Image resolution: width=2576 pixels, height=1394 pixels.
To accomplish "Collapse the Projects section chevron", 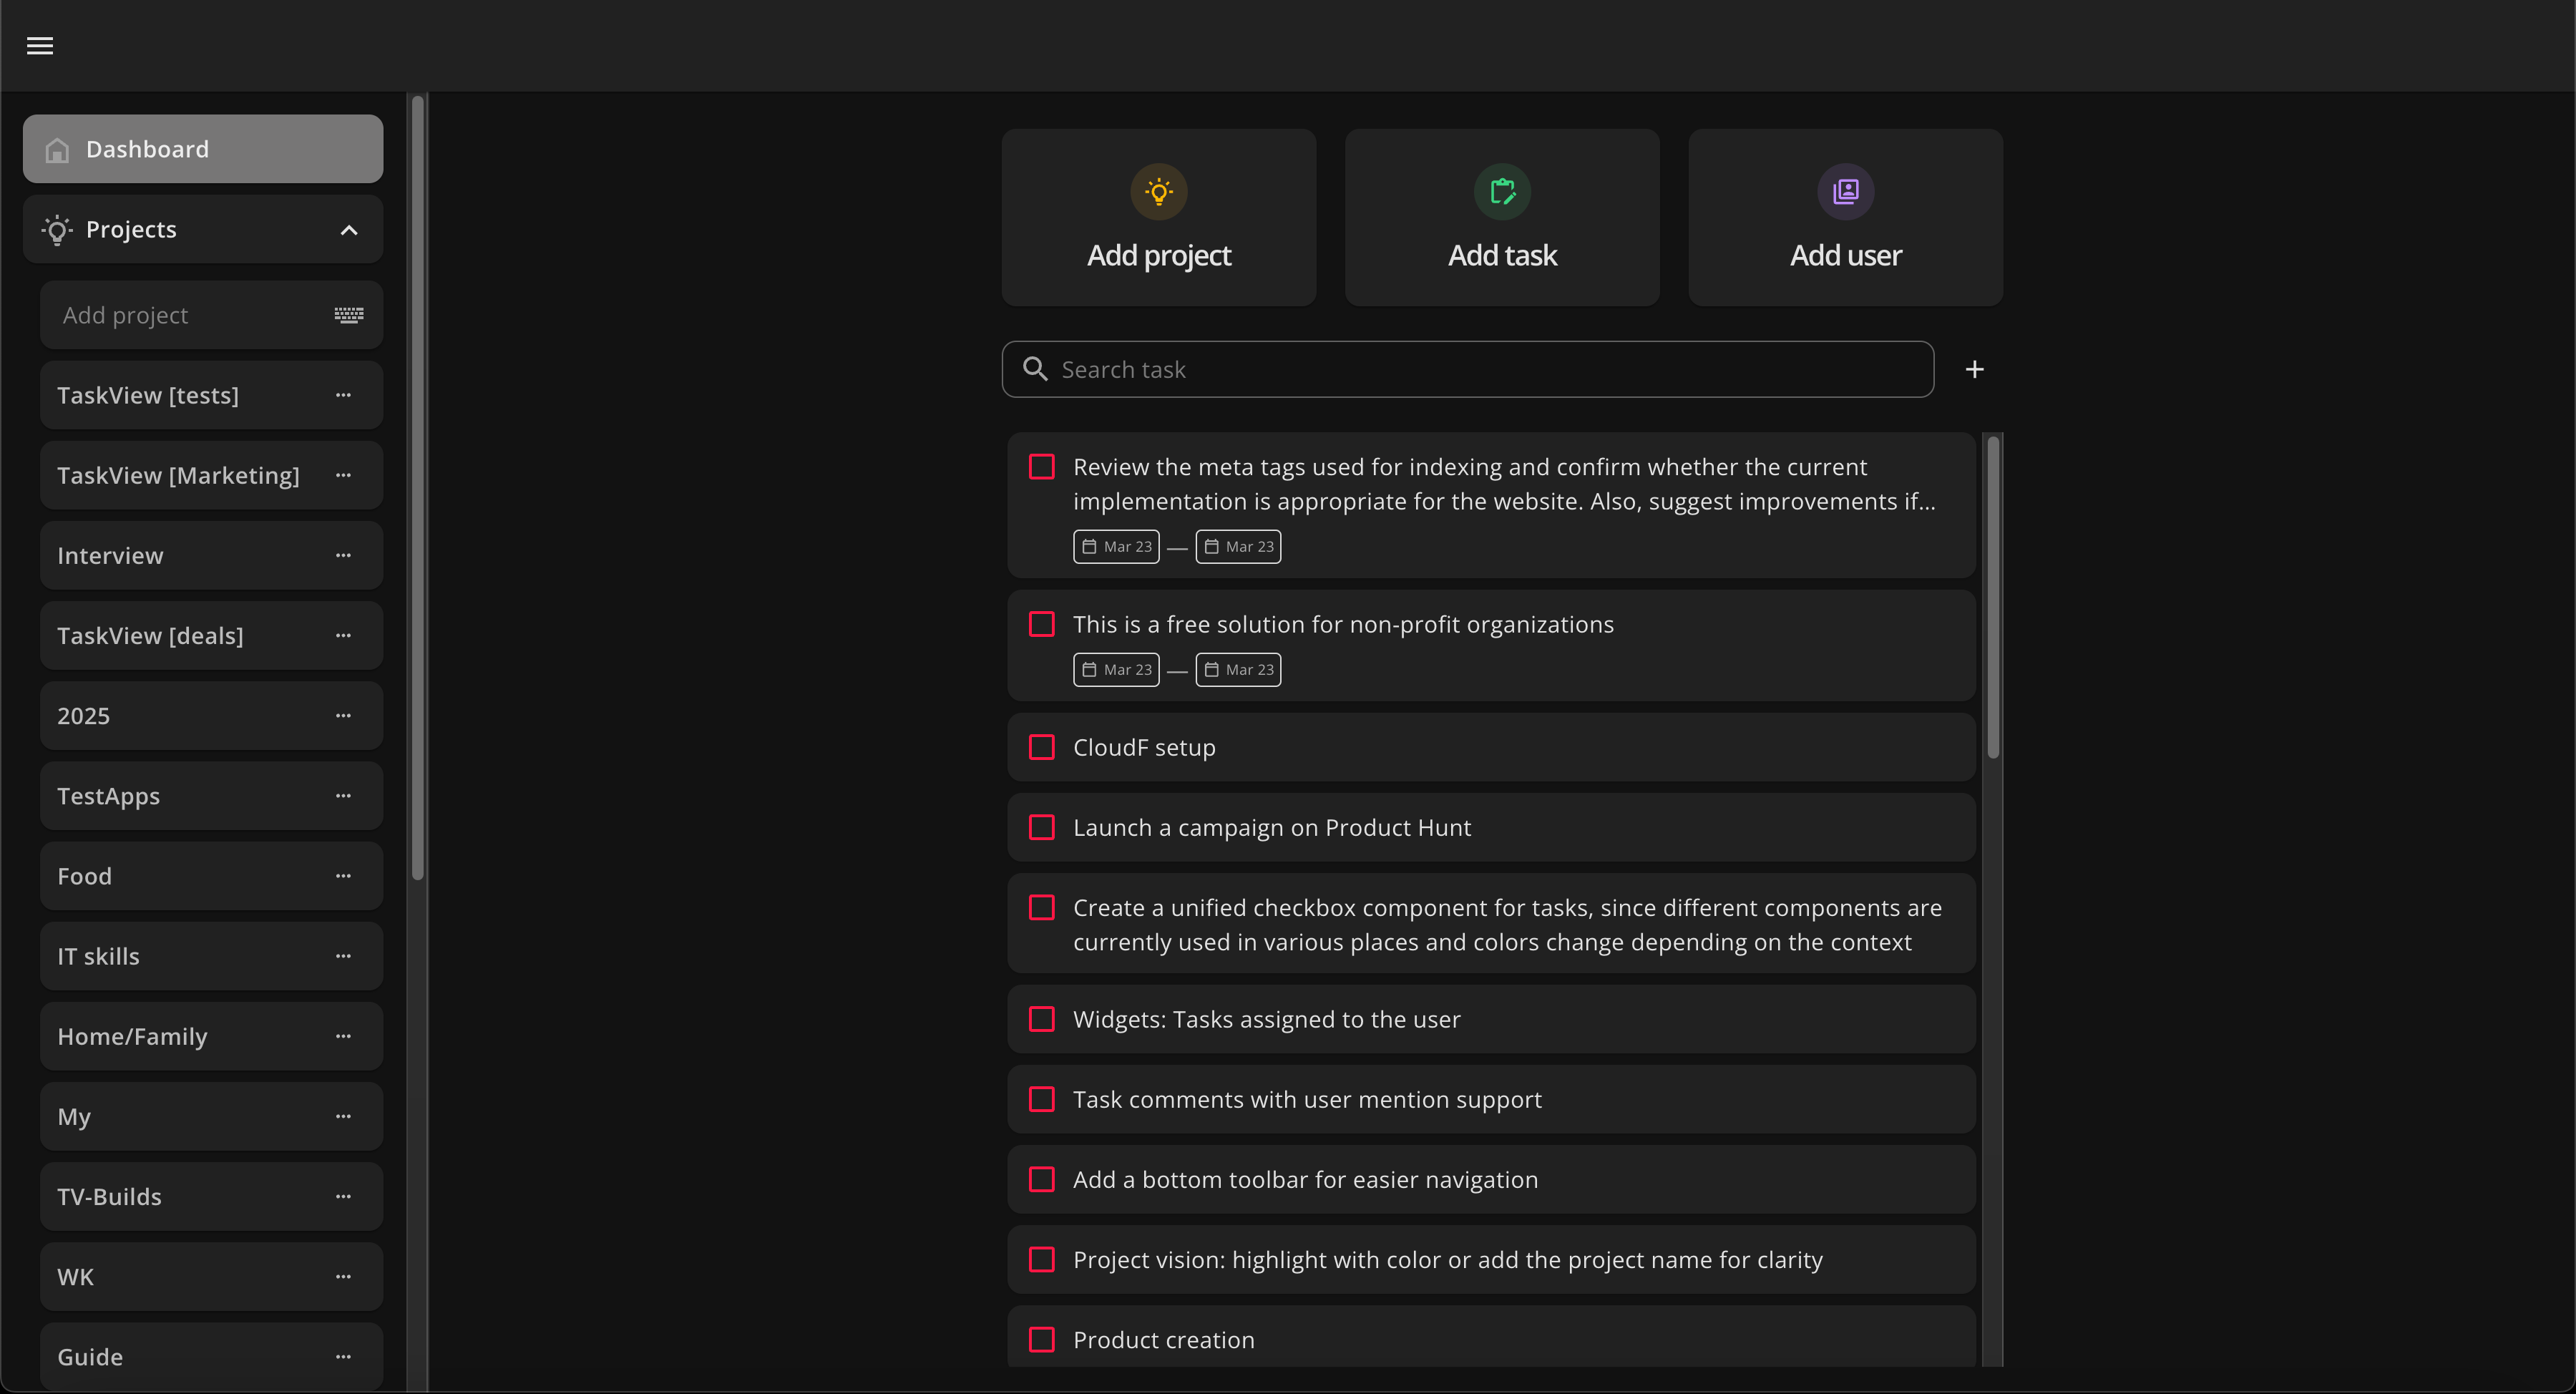I will point(349,230).
